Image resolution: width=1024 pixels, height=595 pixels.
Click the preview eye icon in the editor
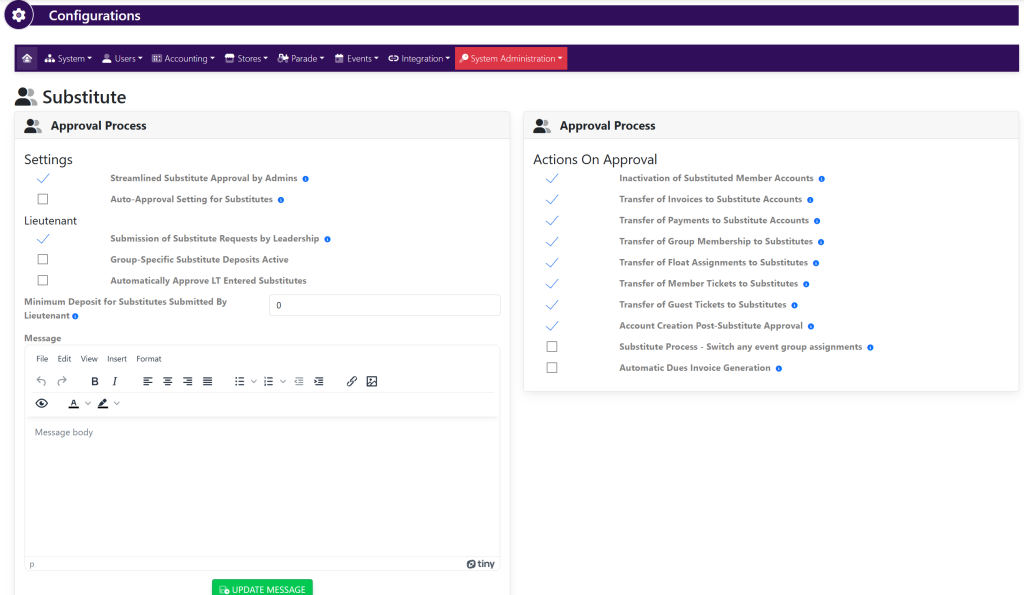click(x=42, y=404)
